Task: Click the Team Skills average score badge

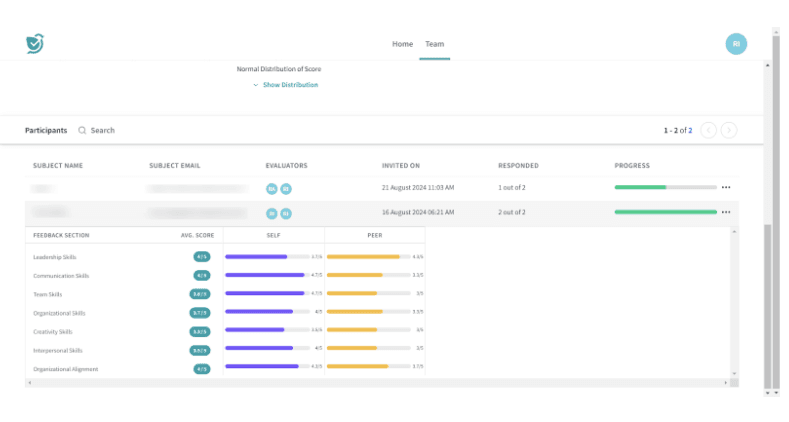Action: tap(200, 294)
